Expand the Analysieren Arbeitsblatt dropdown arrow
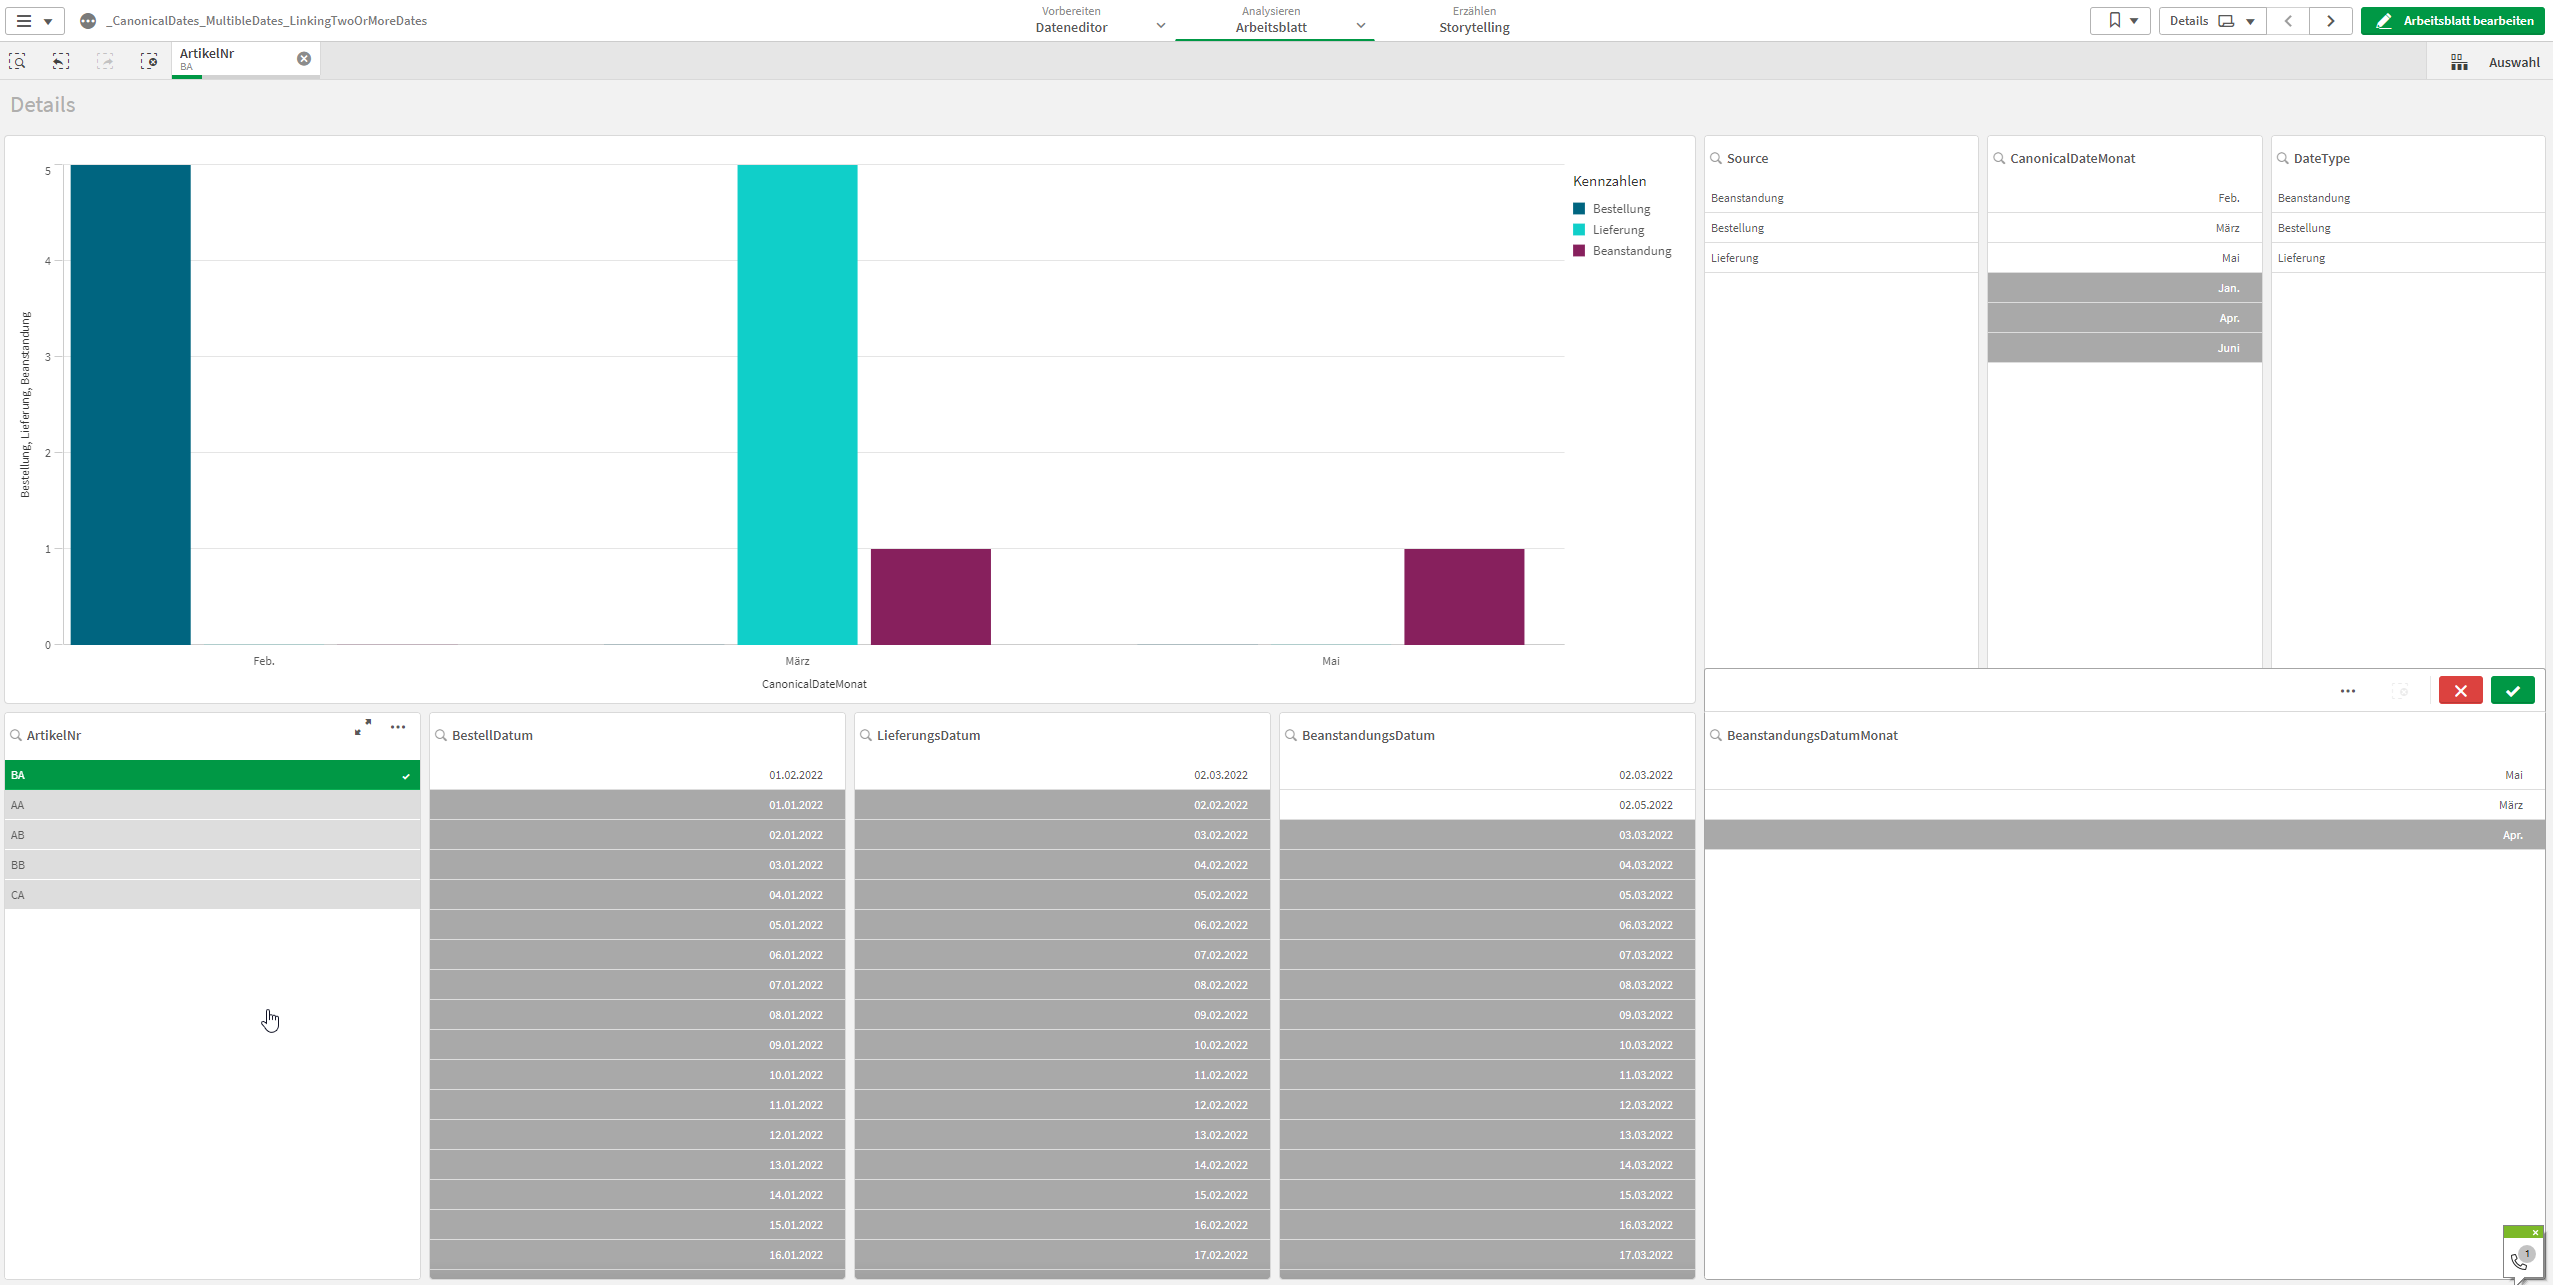The height and width of the screenshot is (1285, 2553). 1360,26
